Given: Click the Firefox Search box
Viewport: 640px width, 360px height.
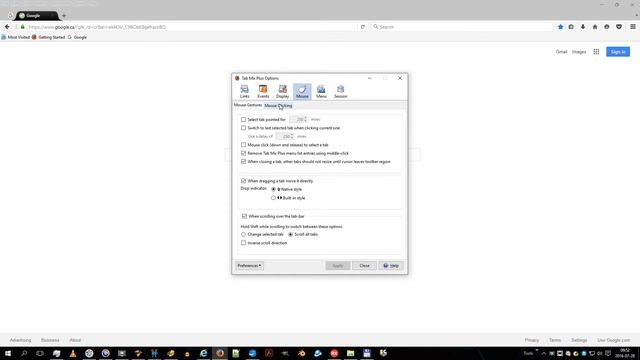Looking at the screenshot, I should click(461, 27).
